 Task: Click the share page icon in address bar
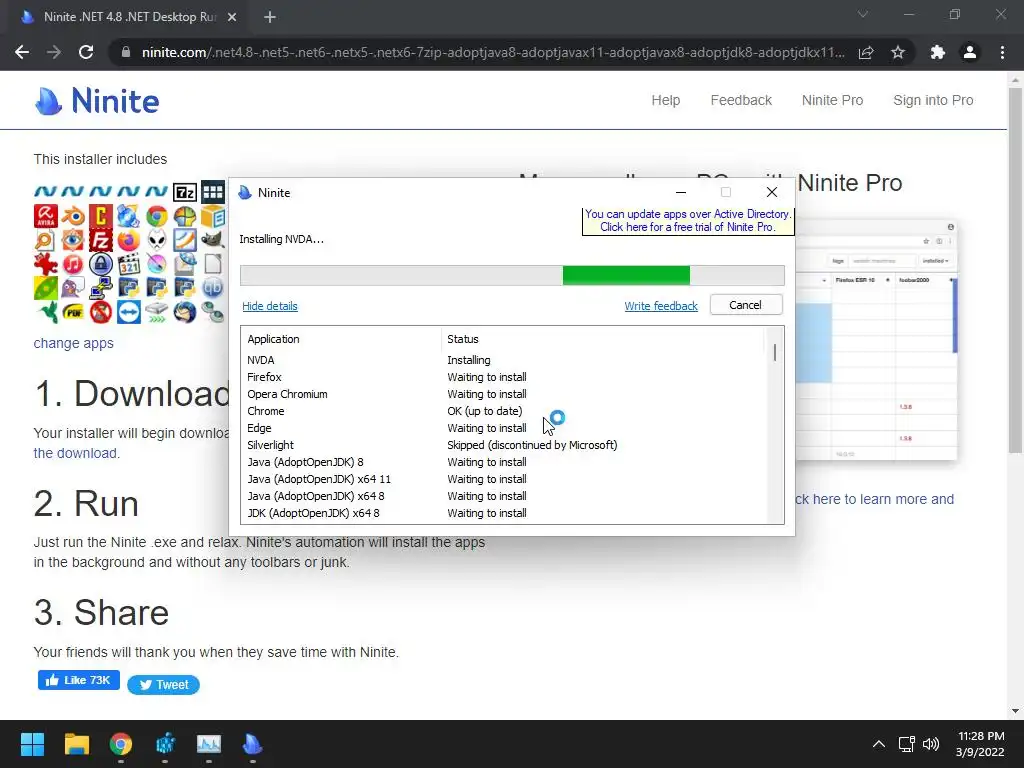click(x=866, y=52)
